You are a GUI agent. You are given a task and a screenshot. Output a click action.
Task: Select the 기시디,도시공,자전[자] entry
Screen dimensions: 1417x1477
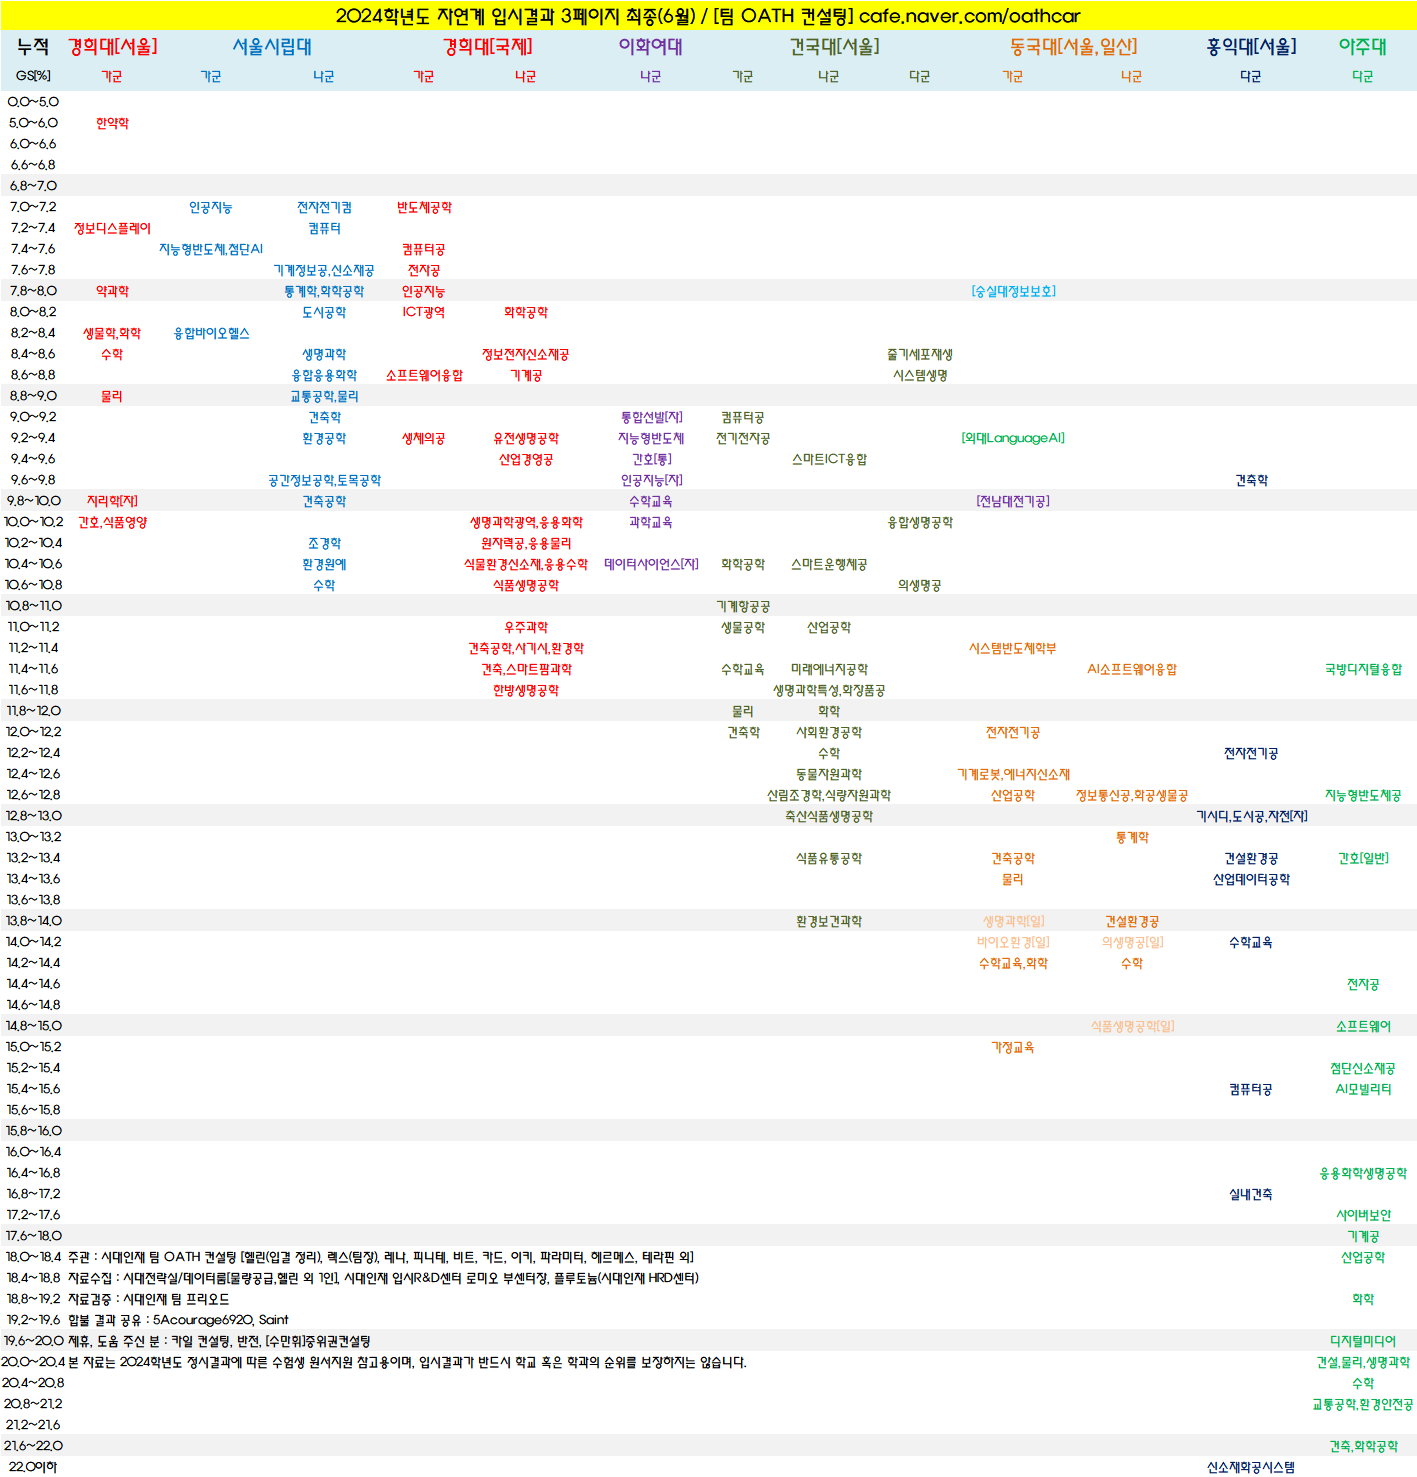tap(1251, 816)
